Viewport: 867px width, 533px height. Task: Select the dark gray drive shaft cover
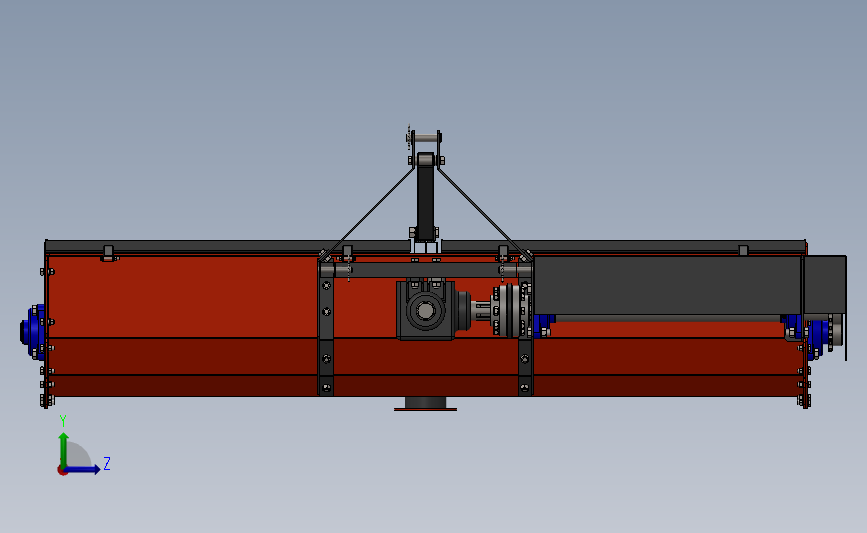coord(667,285)
